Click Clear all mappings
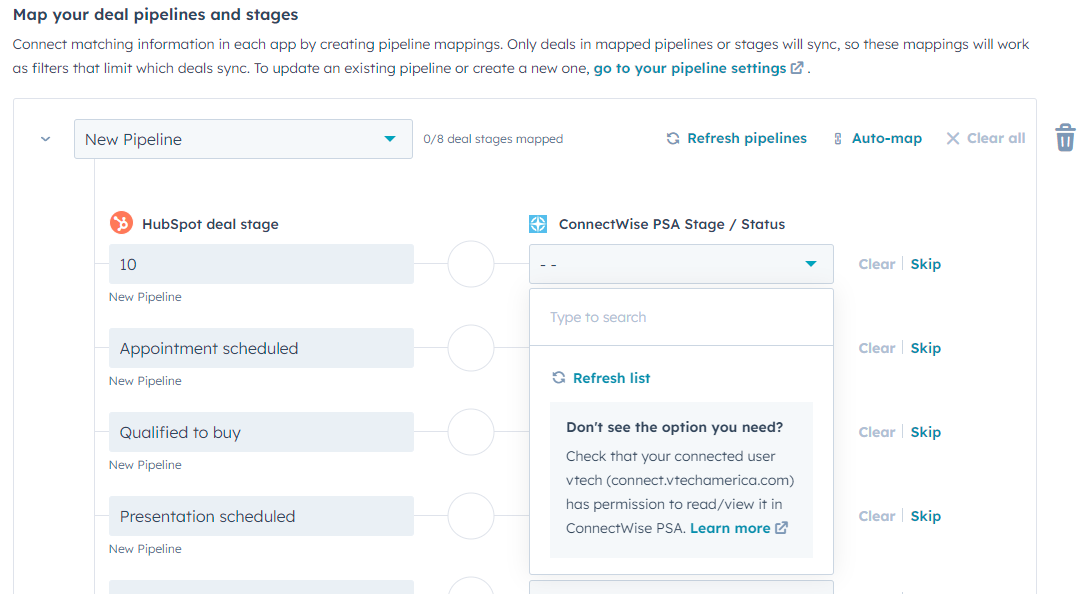 [x=986, y=139]
